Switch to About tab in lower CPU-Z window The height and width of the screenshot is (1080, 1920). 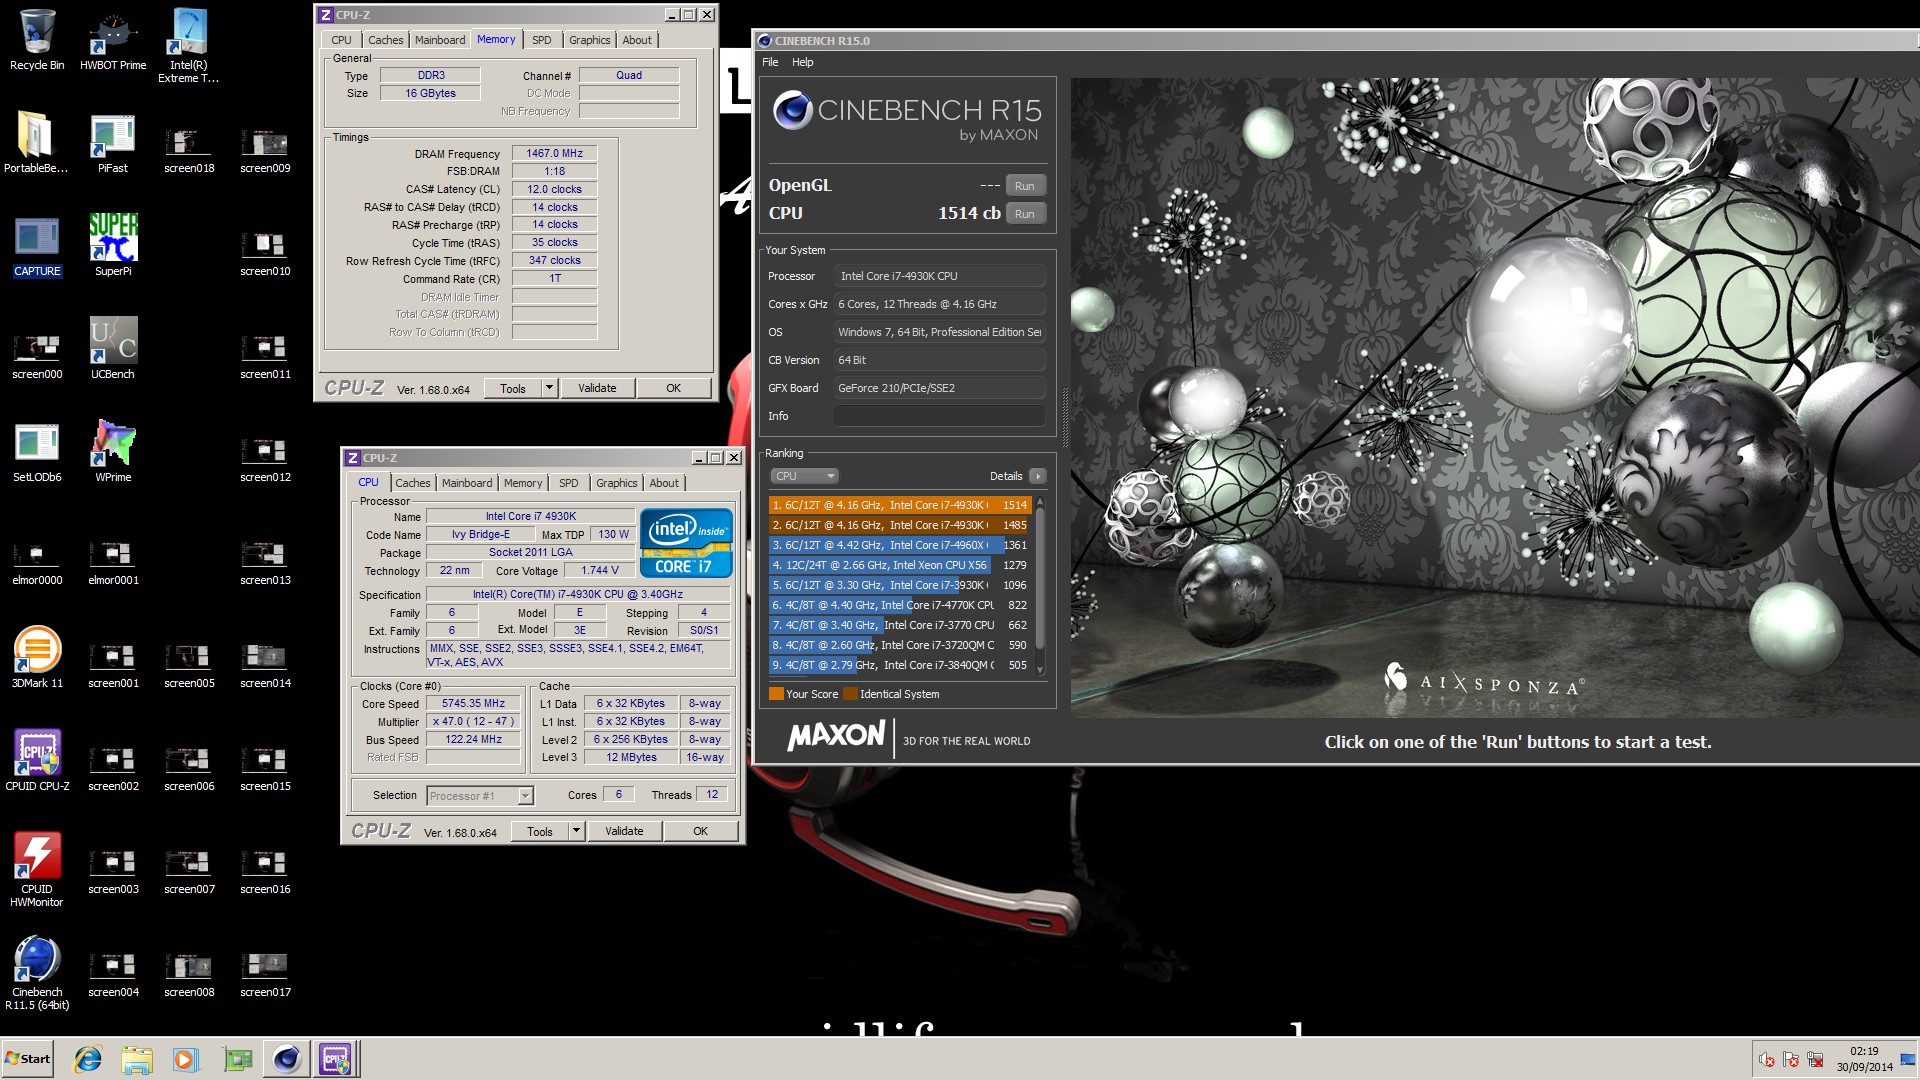[x=664, y=483]
